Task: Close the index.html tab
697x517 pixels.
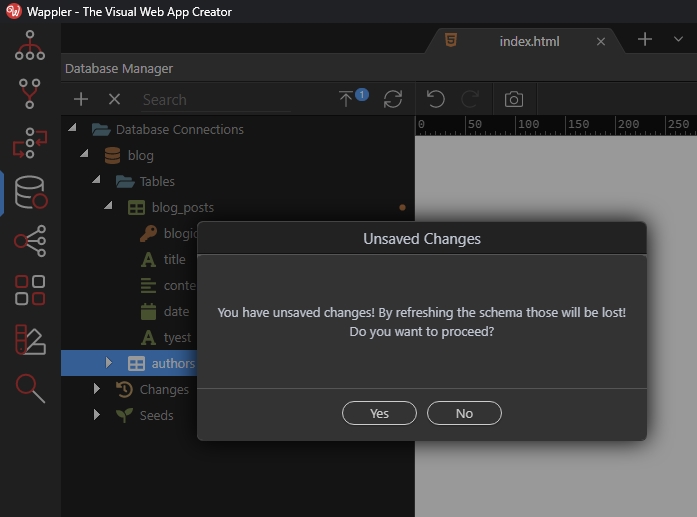Action: (601, 42)
